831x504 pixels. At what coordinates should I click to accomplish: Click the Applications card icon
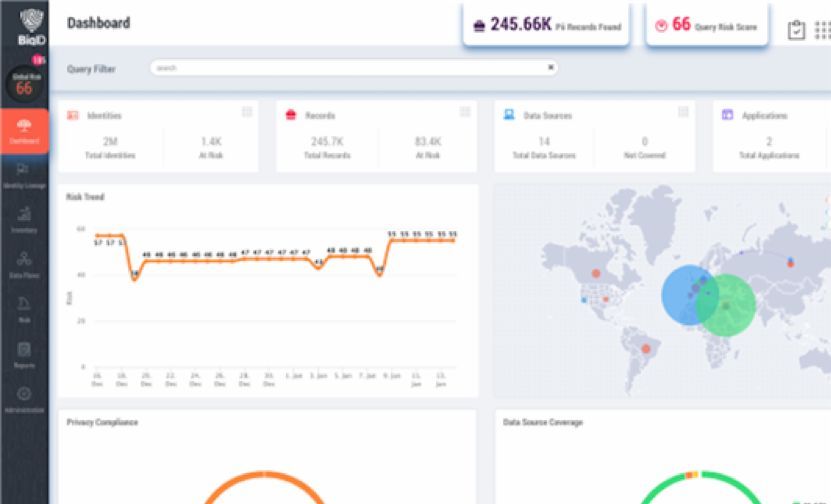(728, 115)
